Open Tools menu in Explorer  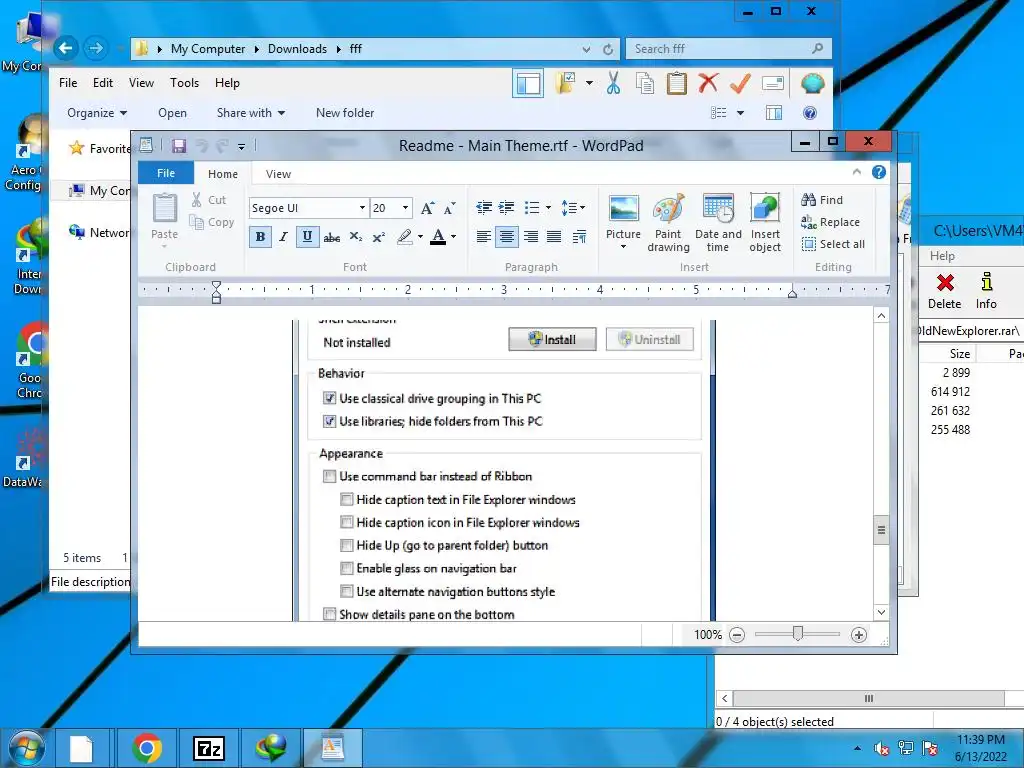click(x=184, y=83)
